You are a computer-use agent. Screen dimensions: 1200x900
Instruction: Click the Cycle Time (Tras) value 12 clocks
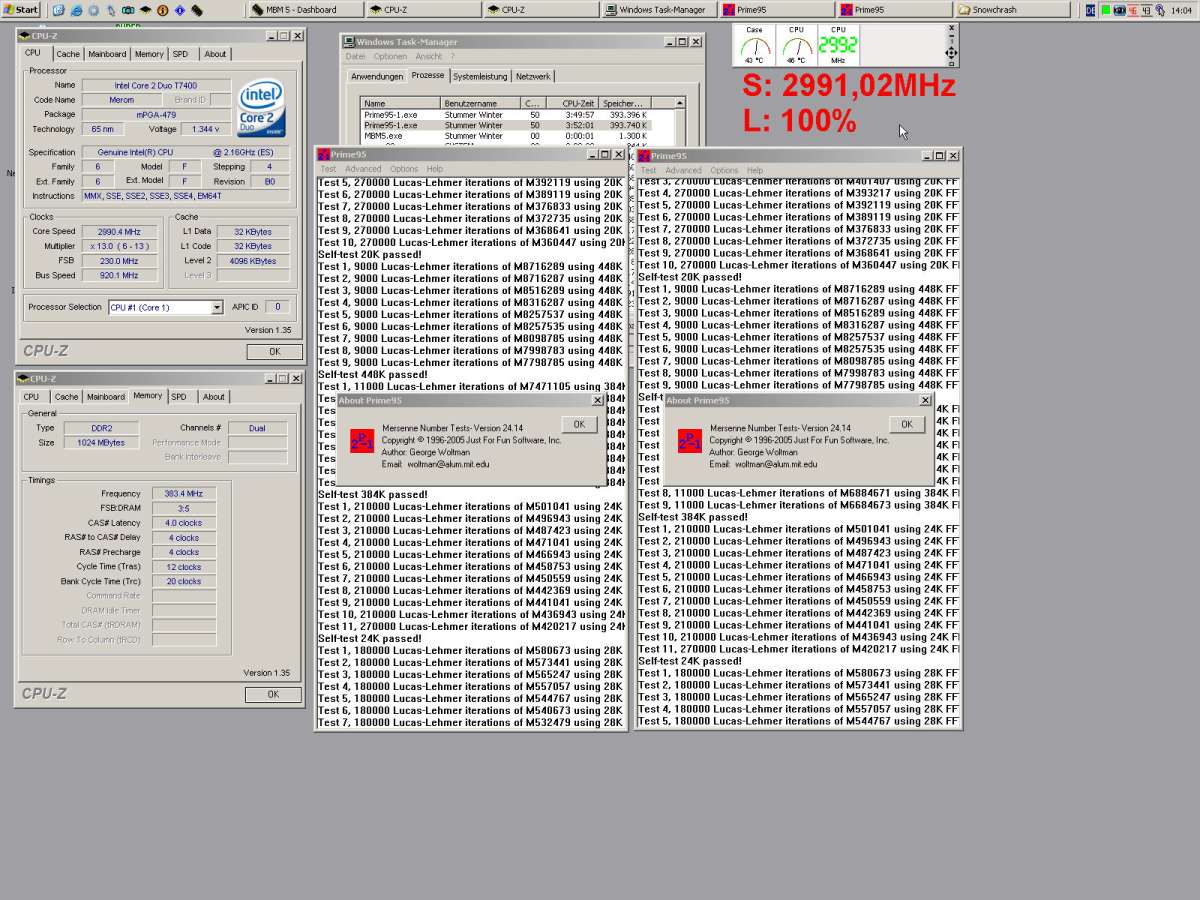pyautogui.click(x=184, y=567)
